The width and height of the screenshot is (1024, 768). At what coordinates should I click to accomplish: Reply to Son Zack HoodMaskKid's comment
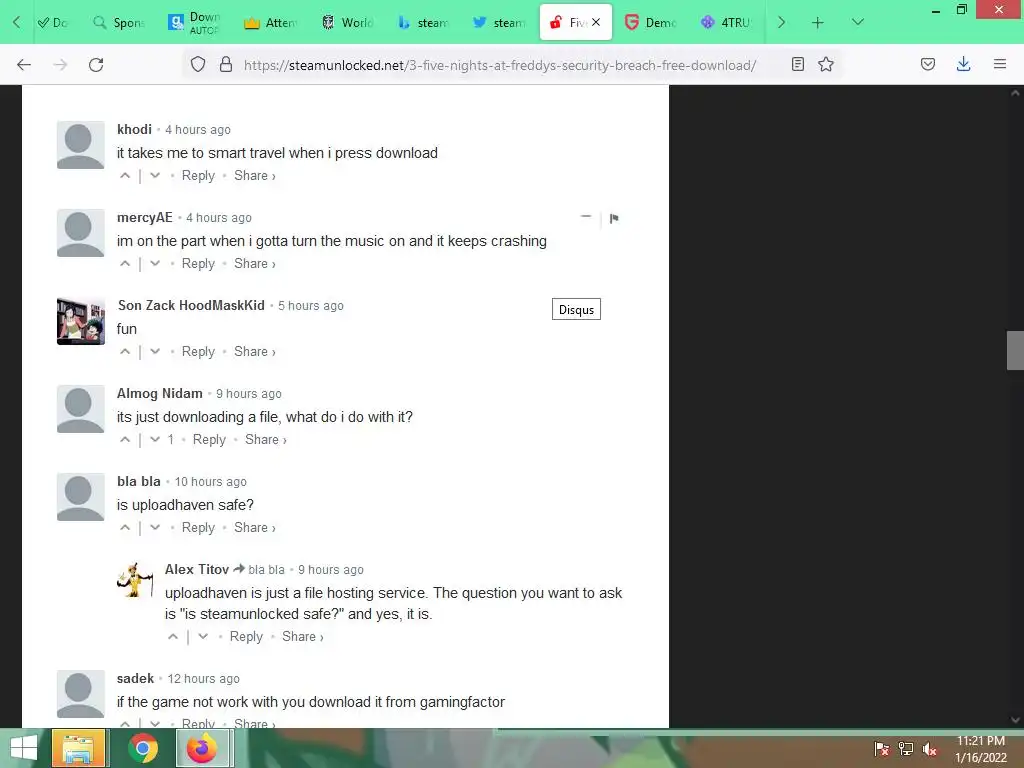tap(198, 352)
